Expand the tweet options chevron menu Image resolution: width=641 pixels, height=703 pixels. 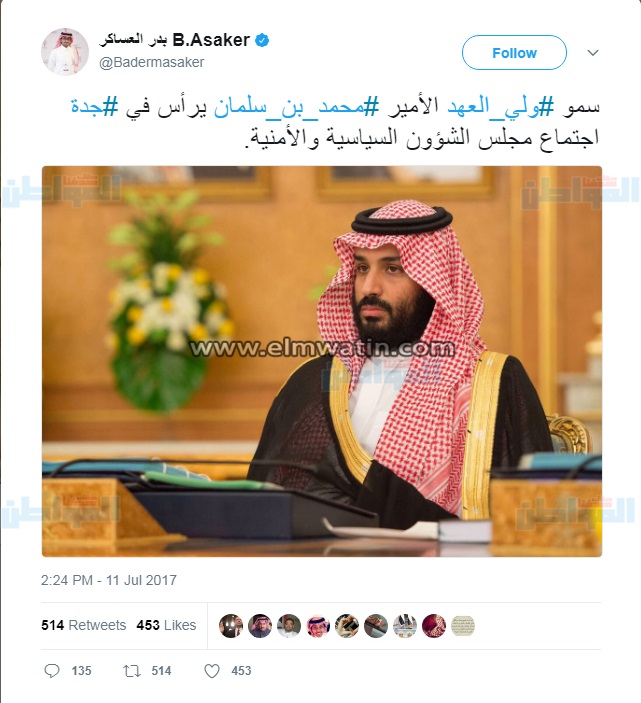tap(593, 53)
